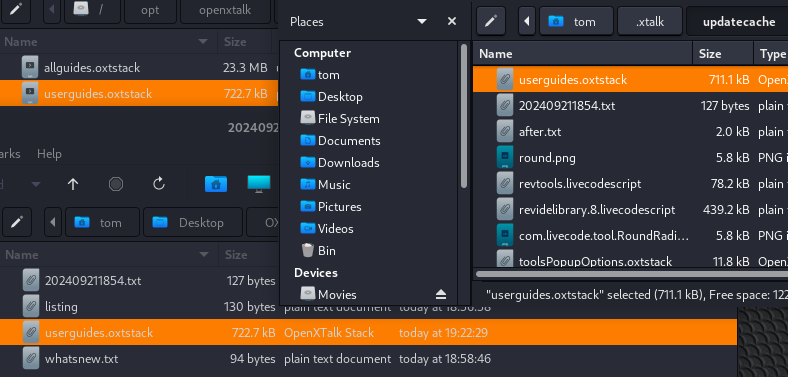The height and width of the screenshot is (377, 788).
Task: Open Pictures in Places sidebar
Action: (331, 207)
